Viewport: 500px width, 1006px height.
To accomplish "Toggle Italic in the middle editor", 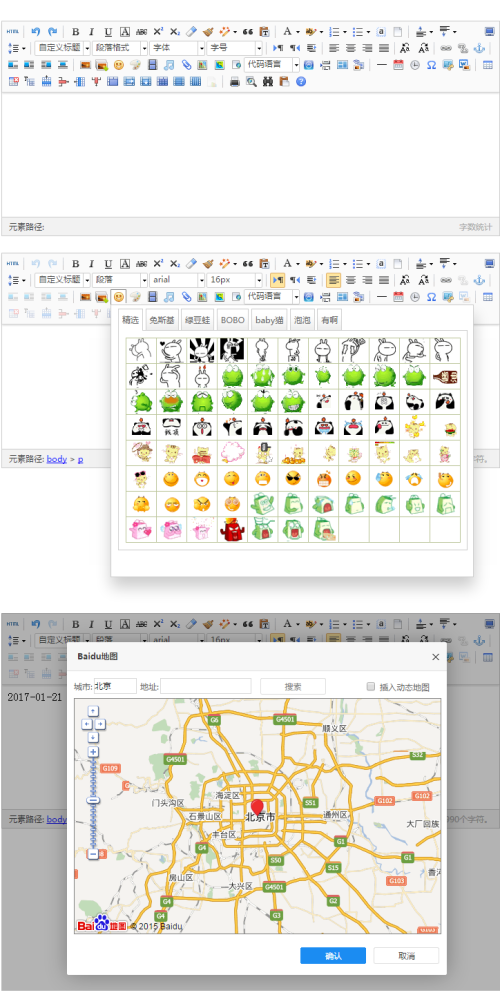I will [91, 264].
